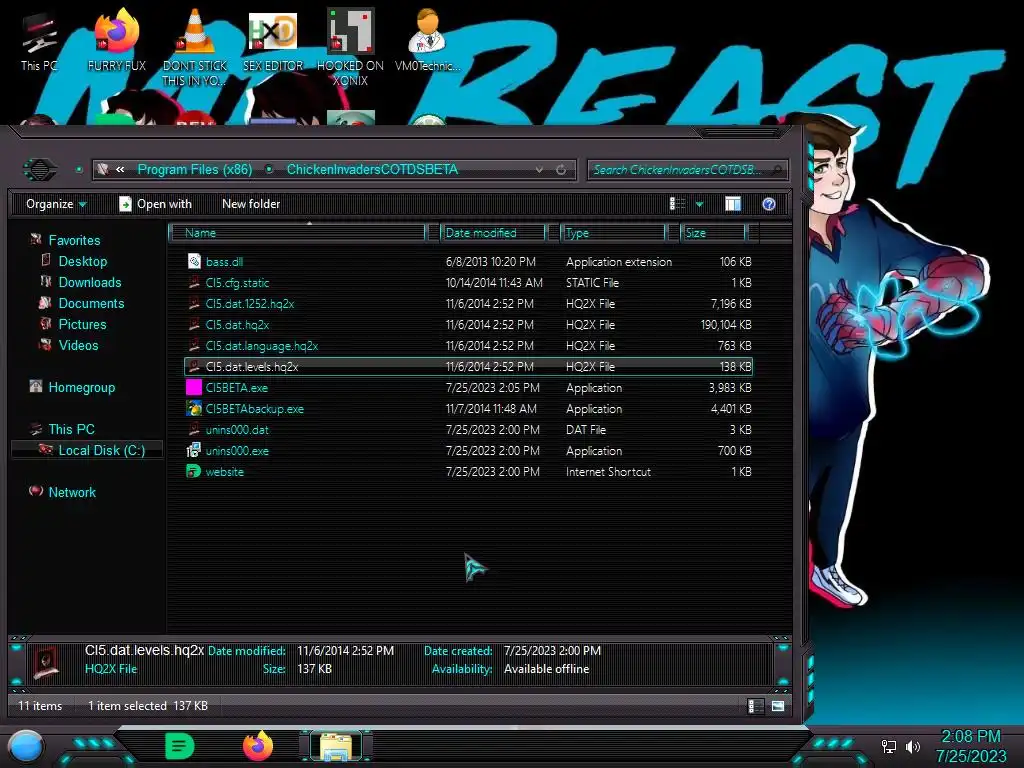Open the address bar history dropdown
Image resolution: width=1024 pixels, height=768 pixels.
coord(539,170)
